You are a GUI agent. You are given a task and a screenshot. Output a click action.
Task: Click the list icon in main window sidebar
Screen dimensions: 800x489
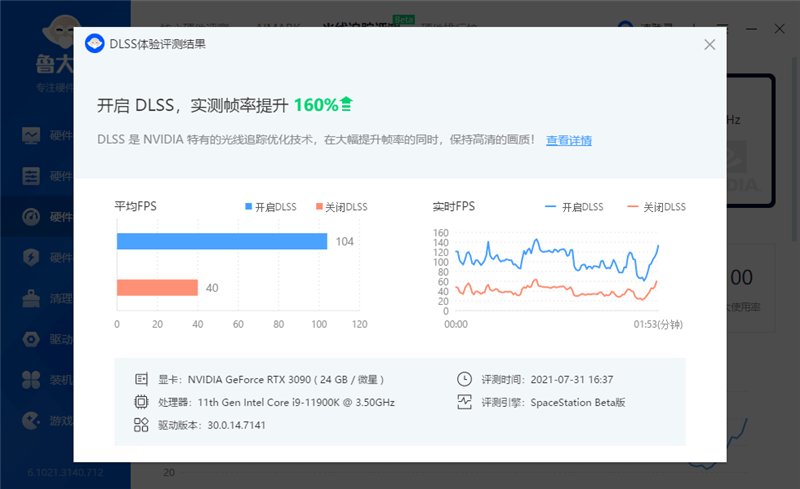click(31, 176)
